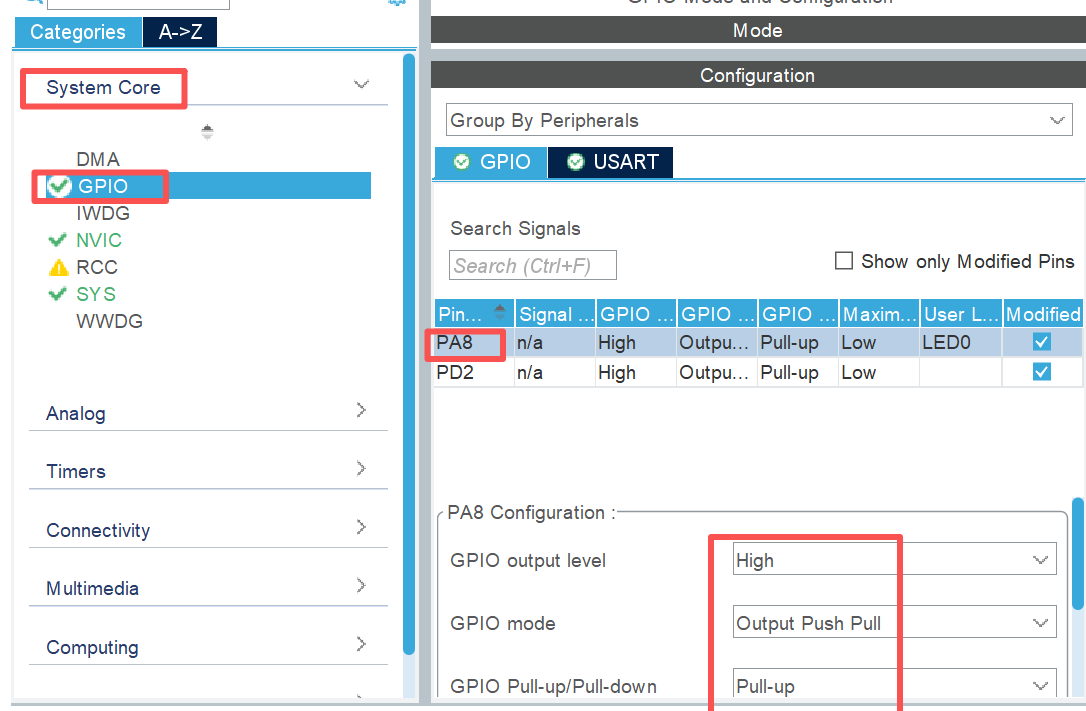
Task: Click the sort arrow under System Core
Action: tap(207, 132)
